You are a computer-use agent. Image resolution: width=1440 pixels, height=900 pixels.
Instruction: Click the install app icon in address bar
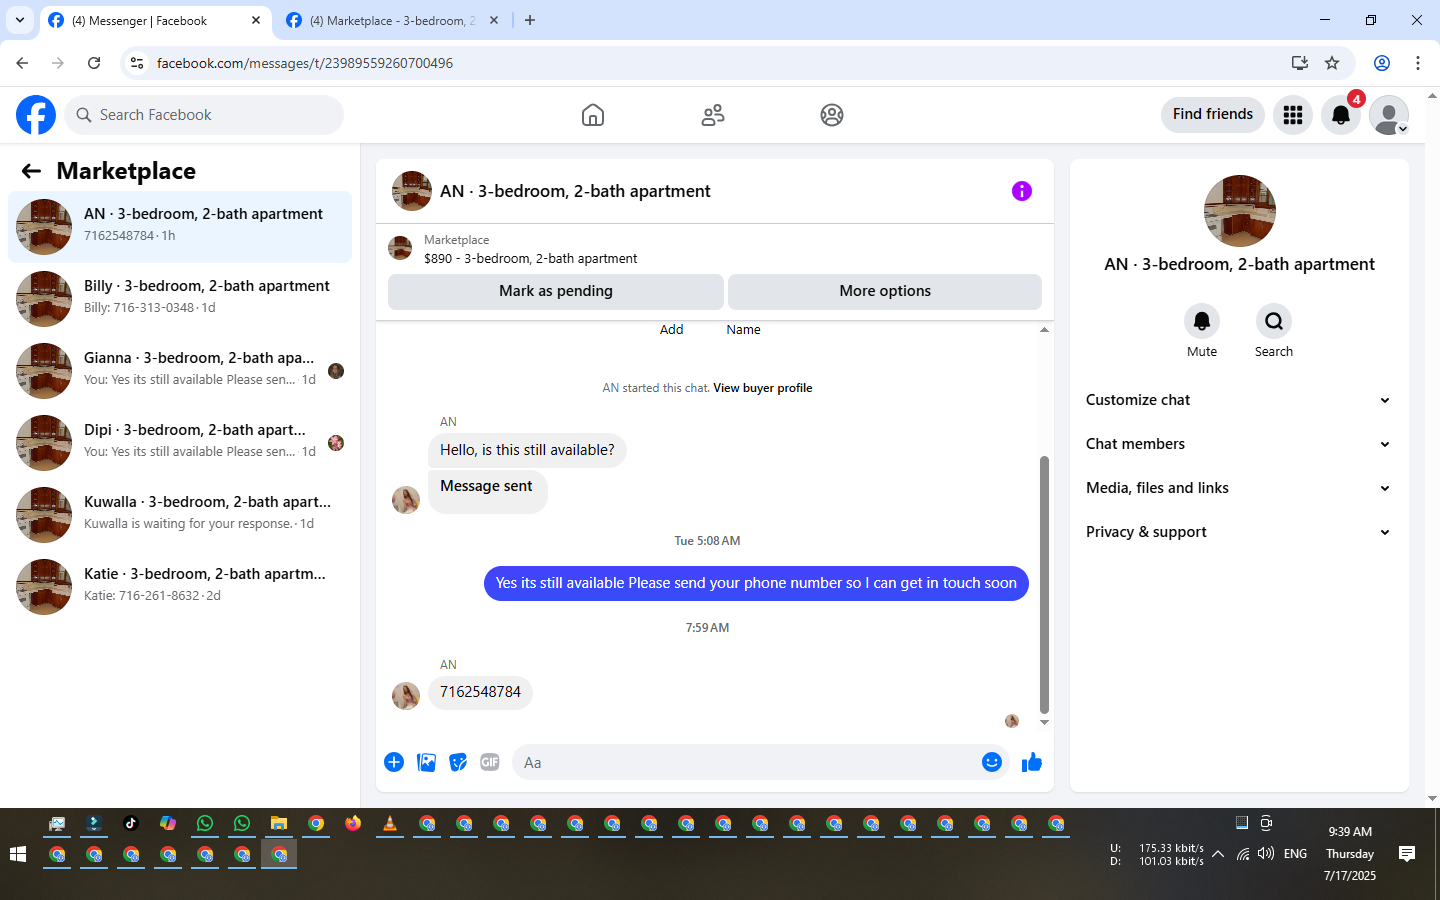1300,63
